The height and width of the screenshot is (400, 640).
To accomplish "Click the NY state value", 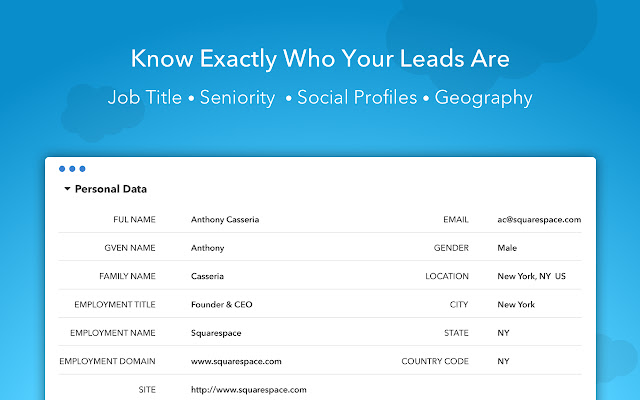I will [x=503, y=332].
